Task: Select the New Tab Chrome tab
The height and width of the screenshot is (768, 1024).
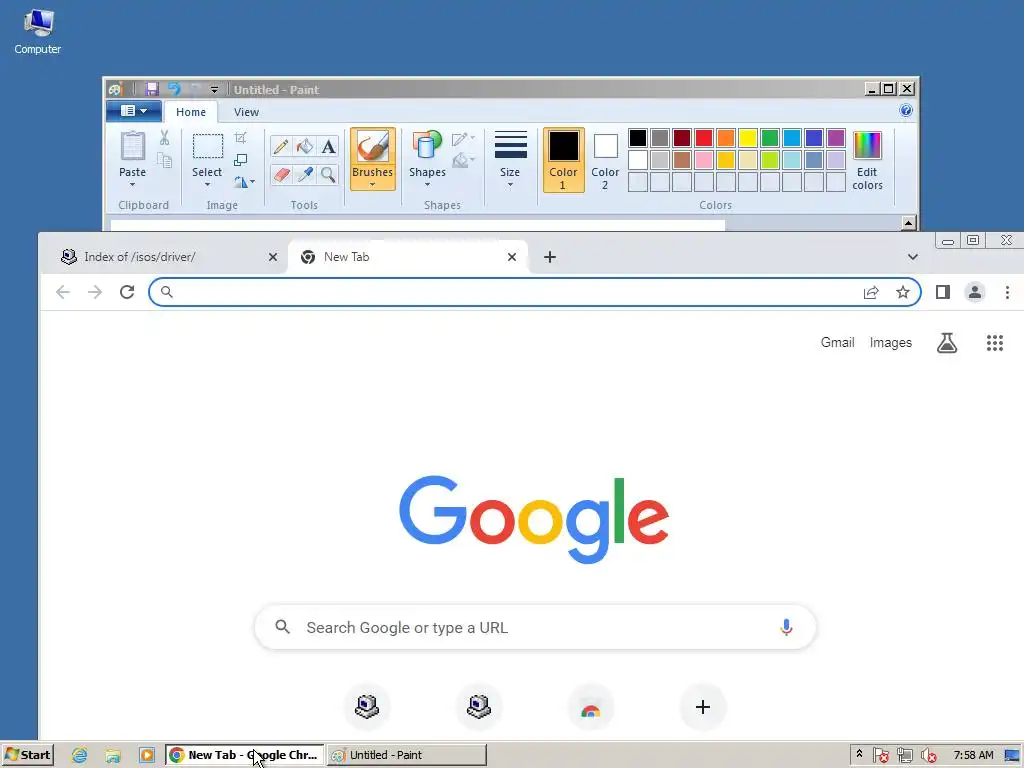Action: coord(407,257)
